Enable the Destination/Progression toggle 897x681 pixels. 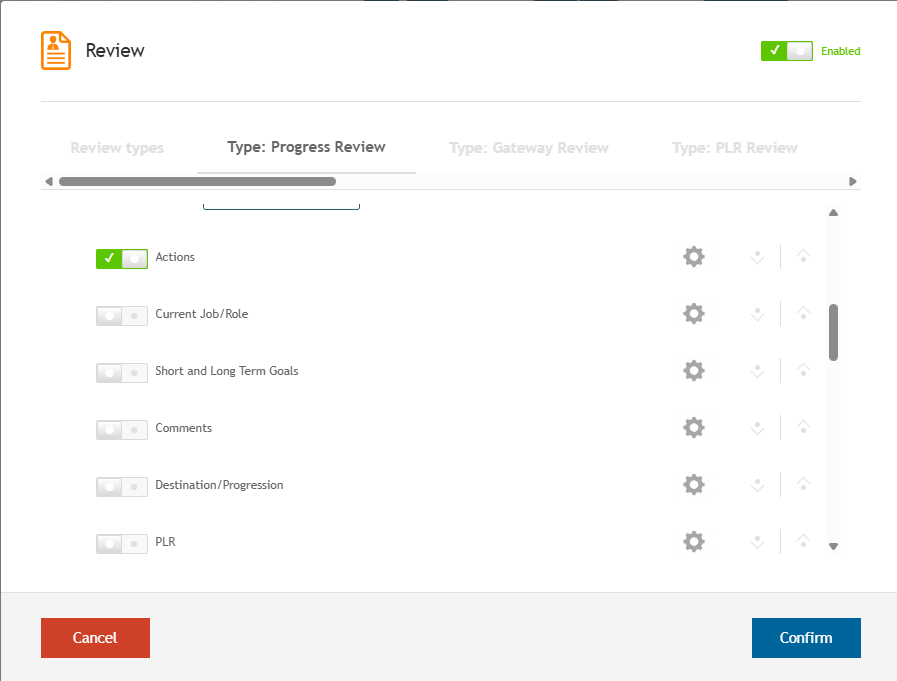tap(122, 486)
